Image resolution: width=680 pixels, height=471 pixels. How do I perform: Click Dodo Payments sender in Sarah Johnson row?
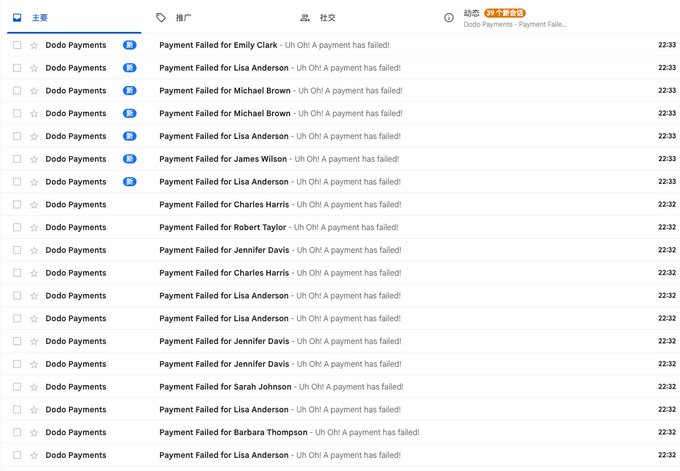click(76, 387)
